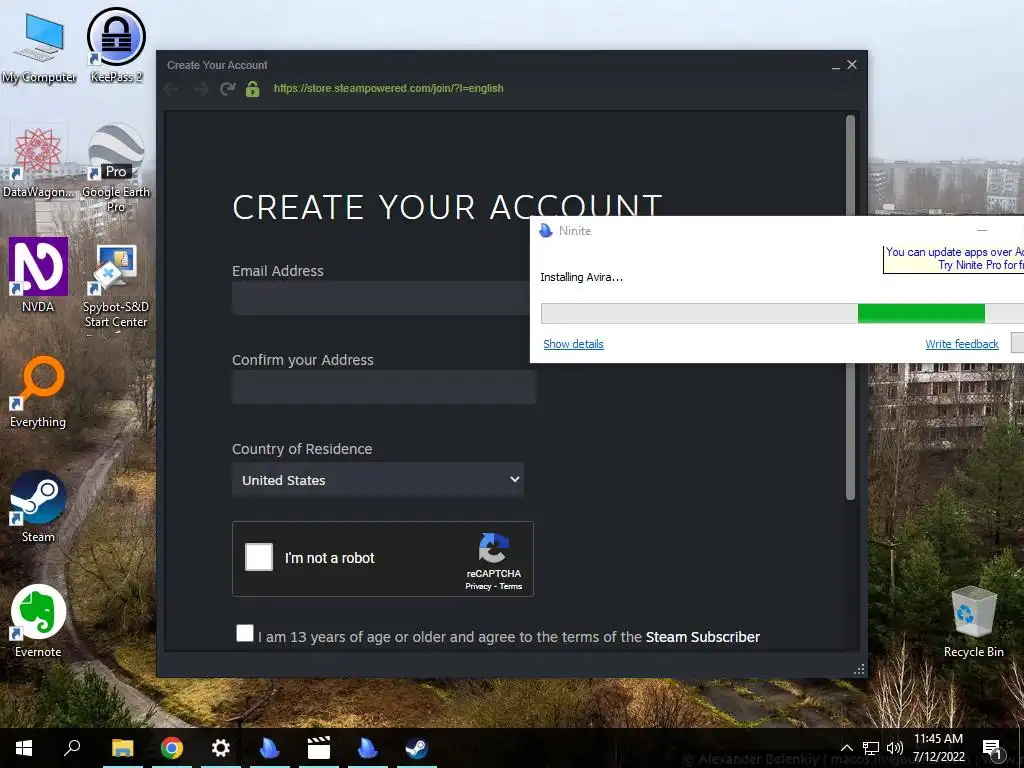Viewport: 1024px width, 768px height.
Task: Click Write feedback in Ninite
Action: pyautogui.click(x=962, y=344)
